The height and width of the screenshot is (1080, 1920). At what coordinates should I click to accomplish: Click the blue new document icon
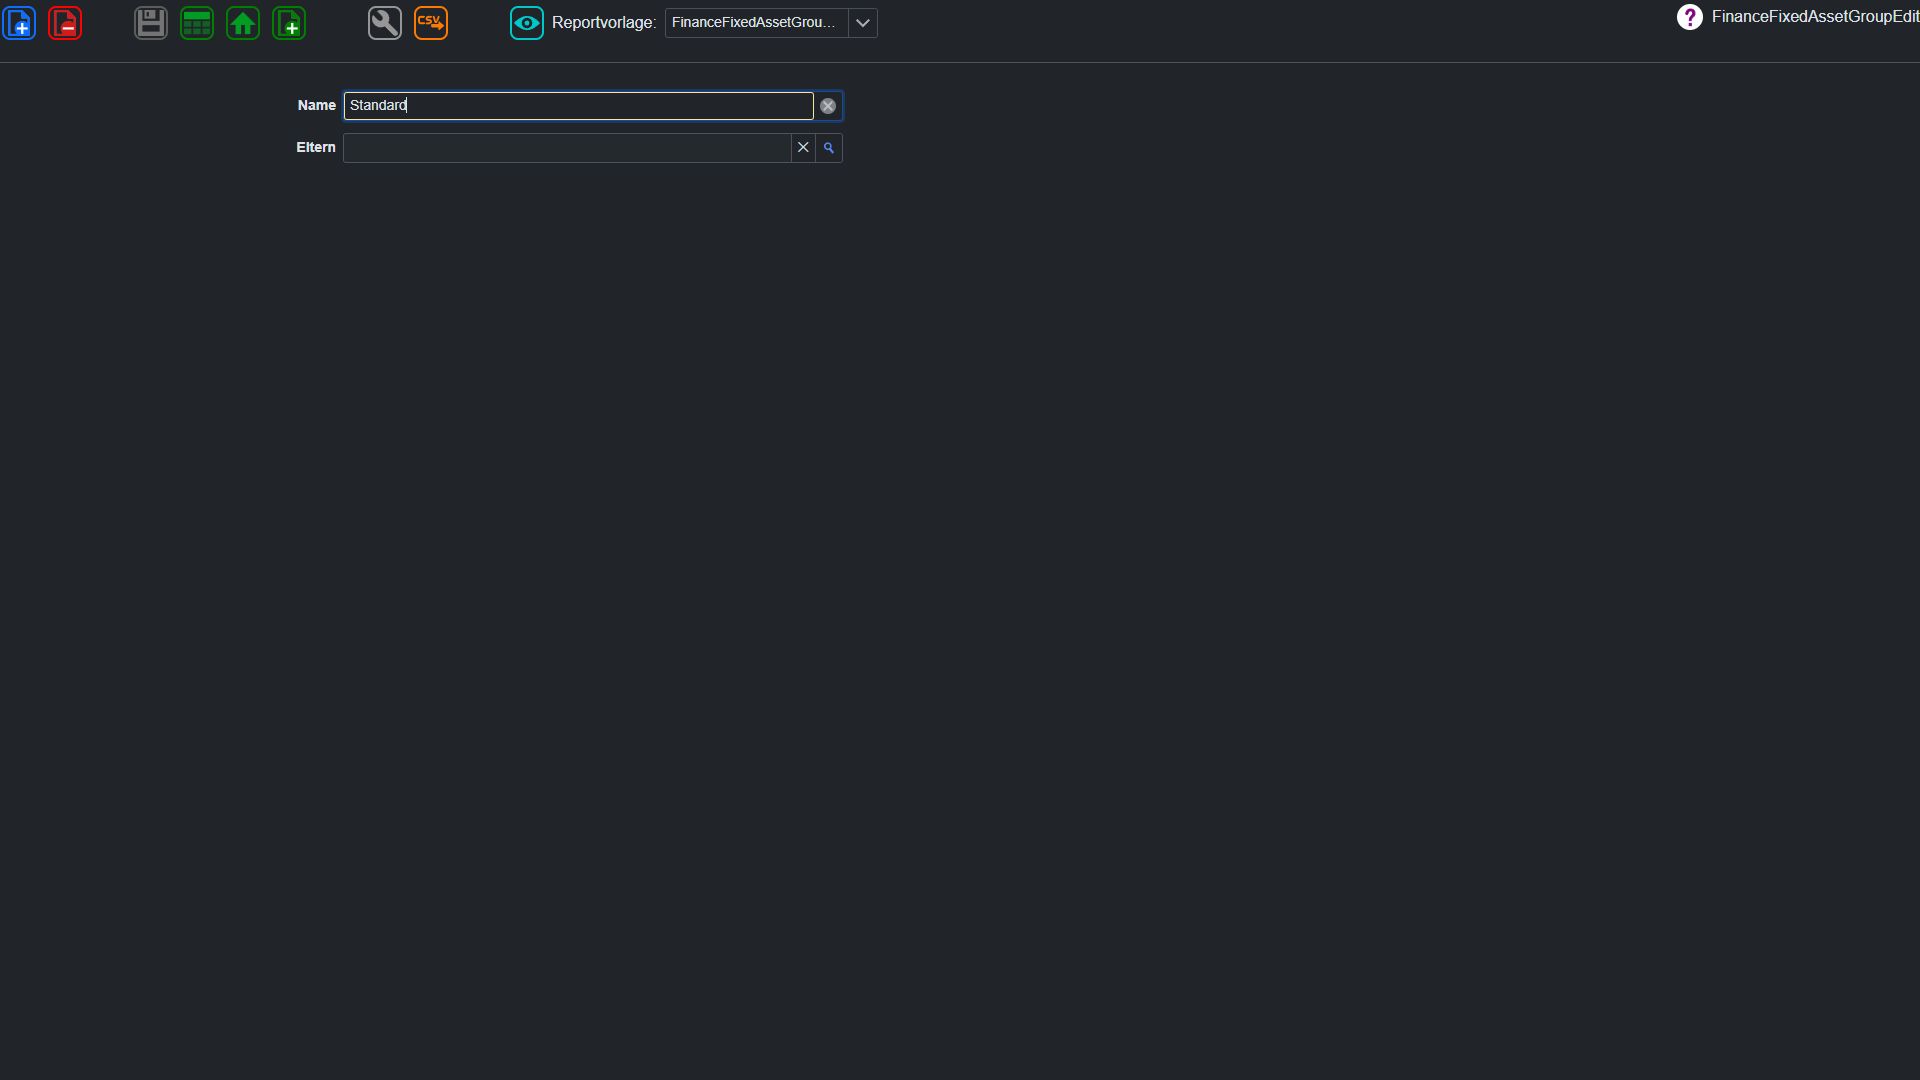pos(19,23)
